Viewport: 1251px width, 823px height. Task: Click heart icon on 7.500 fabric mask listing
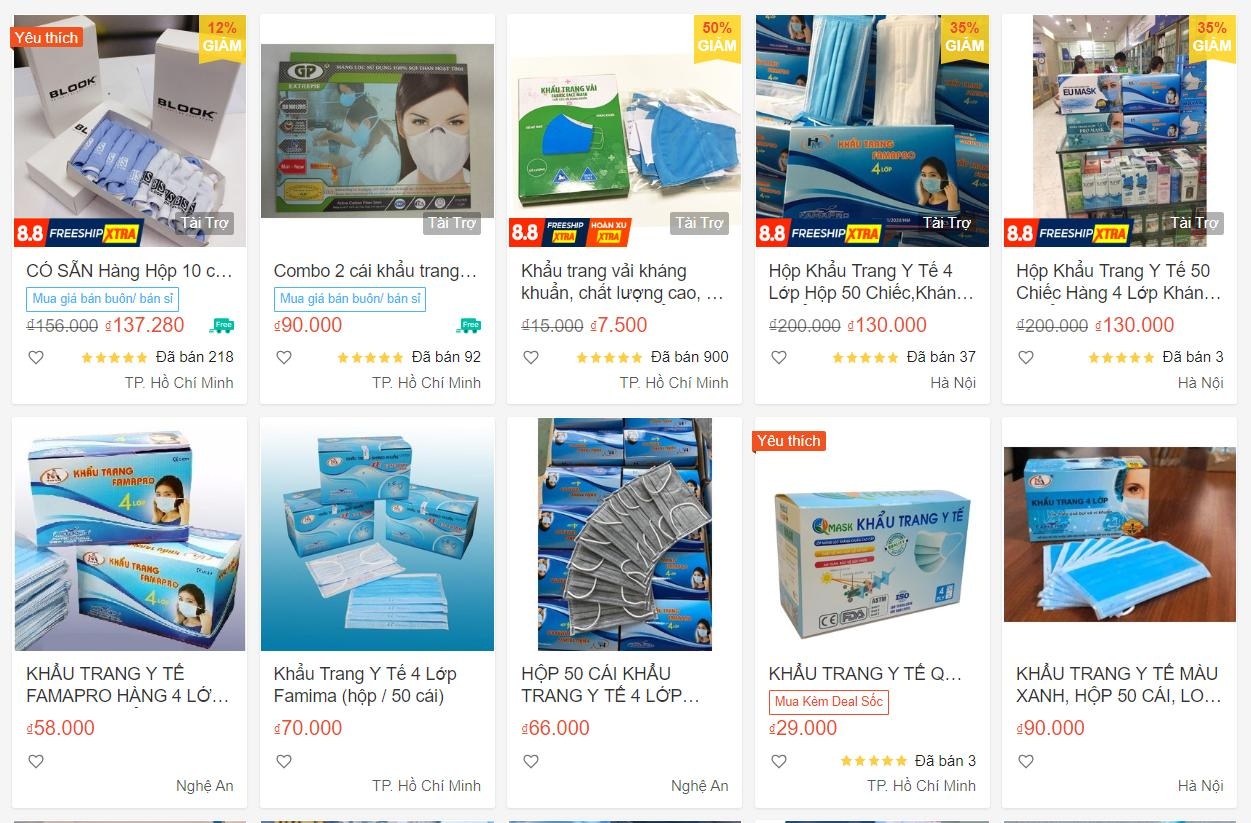[531, 357]
